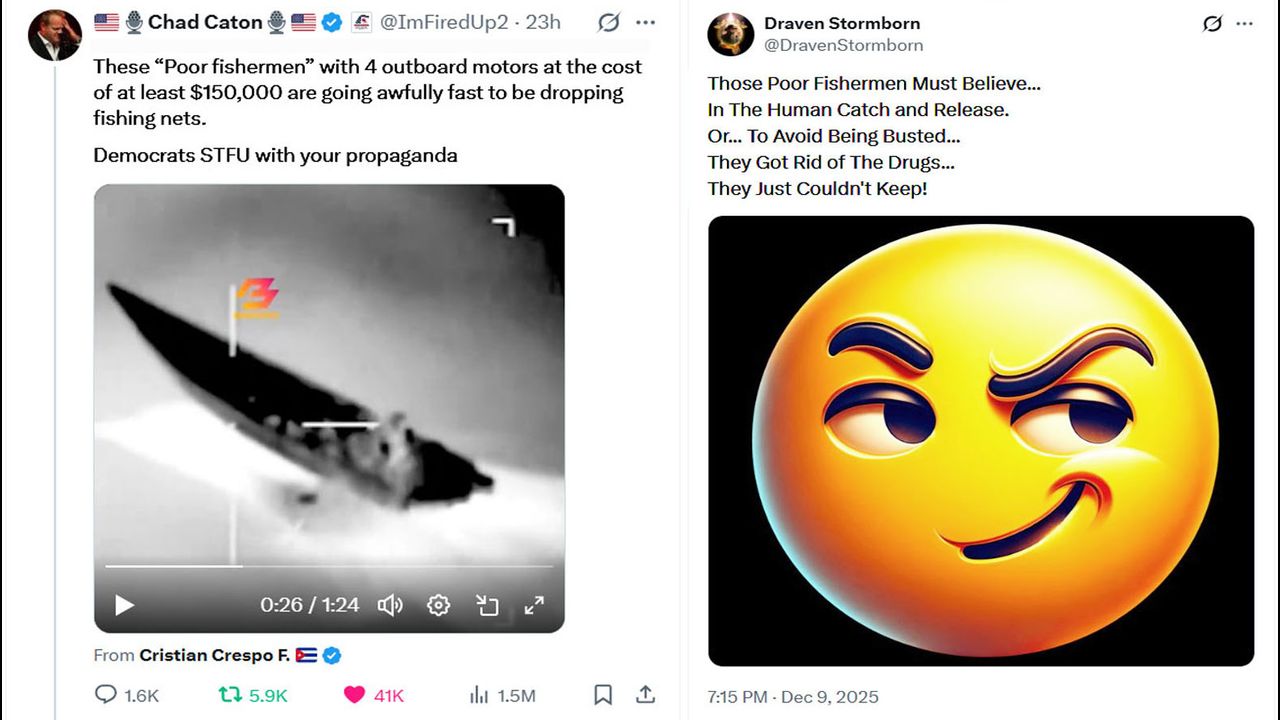View post analytics showing 1.5M views
Viewport: 1280px width, 720px height.
pyautogui.click(x=479, y=695)
